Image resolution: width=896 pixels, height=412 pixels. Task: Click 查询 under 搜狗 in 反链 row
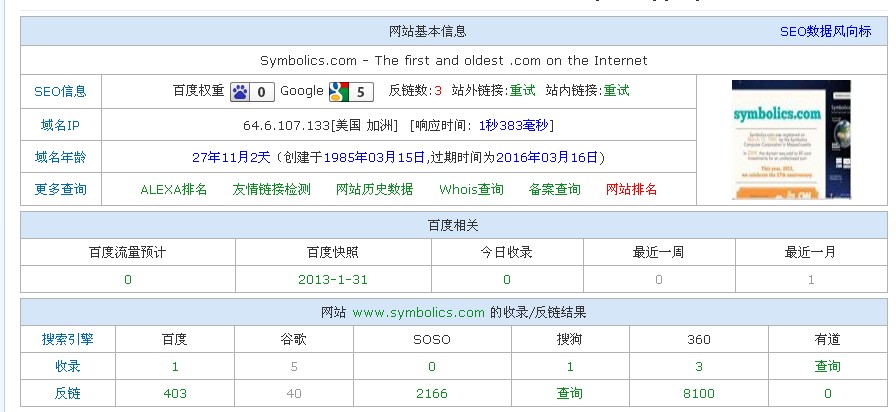pos(570,394)
